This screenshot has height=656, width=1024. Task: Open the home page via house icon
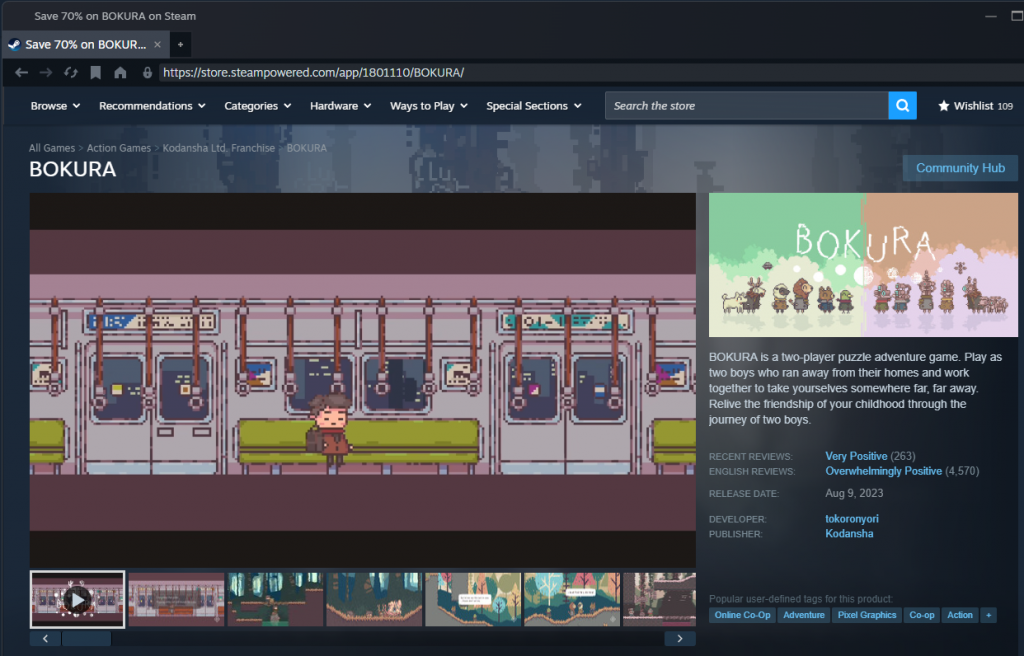coord(120,73)
